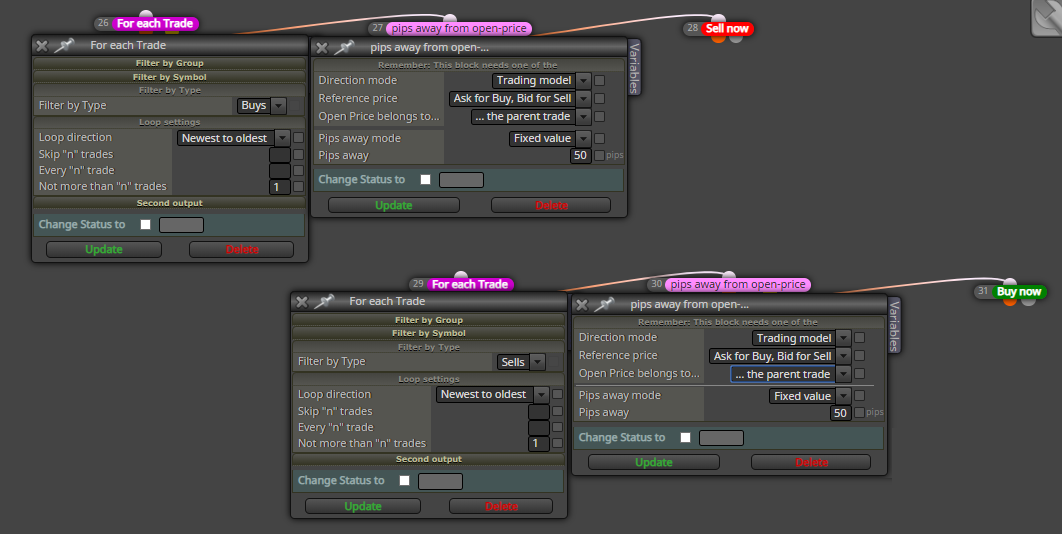The width and height of the screenshot is (1062, 534).
Task: Tick Change Status to checkbox under block 30
Action: click(685, 438)
